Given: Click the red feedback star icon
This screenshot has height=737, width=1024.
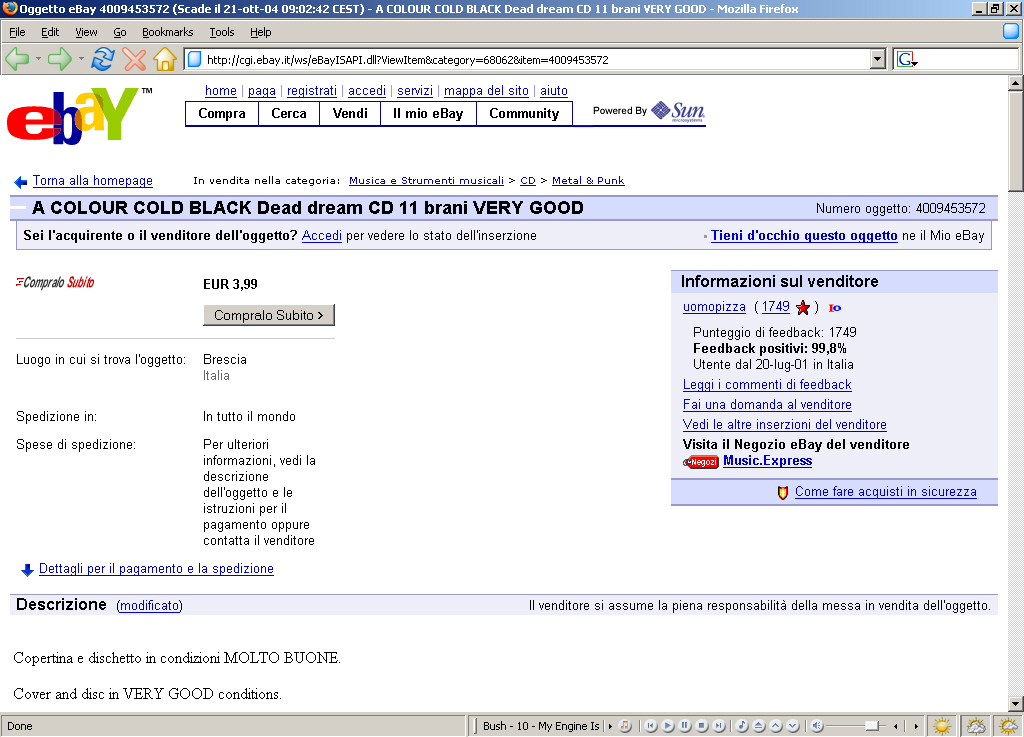Looking at the screenshot, I should [x=803, y=307].
